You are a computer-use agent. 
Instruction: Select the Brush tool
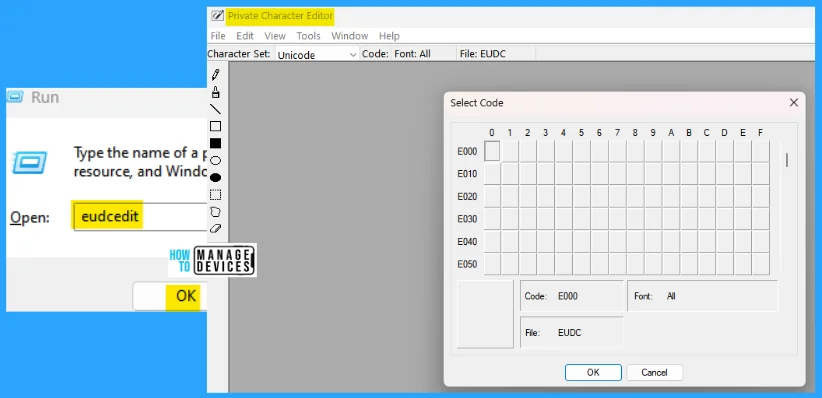[215, 92]
